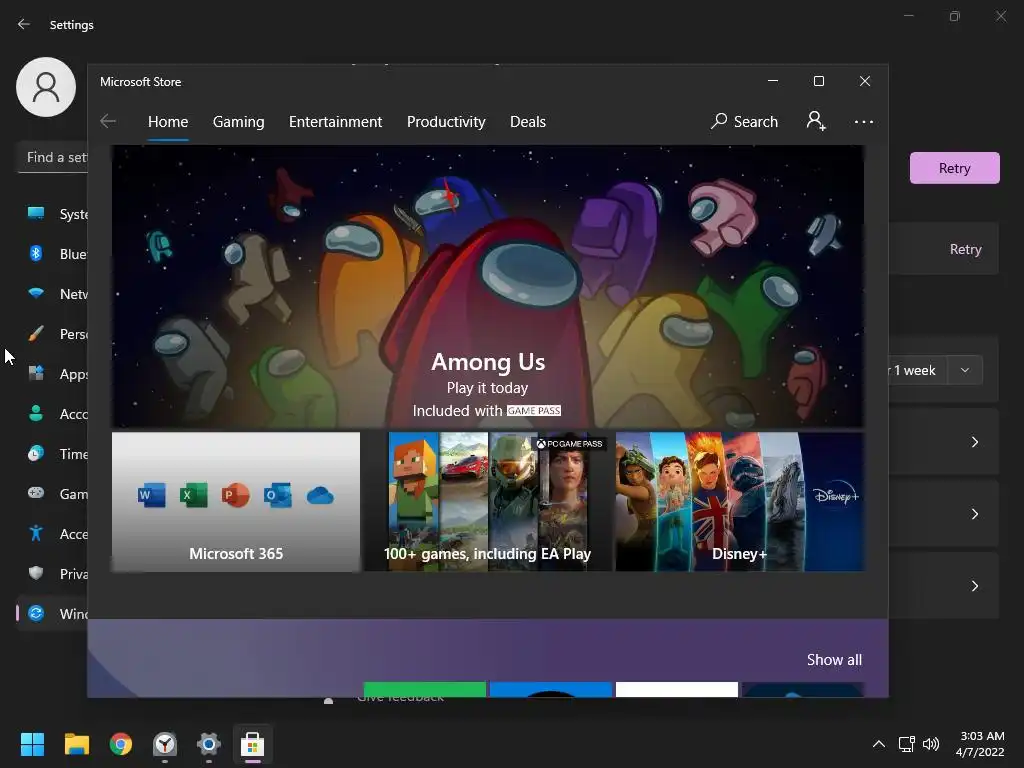Go back with the Settings back arrow
1024x768 pixels.
pos(24,25)
